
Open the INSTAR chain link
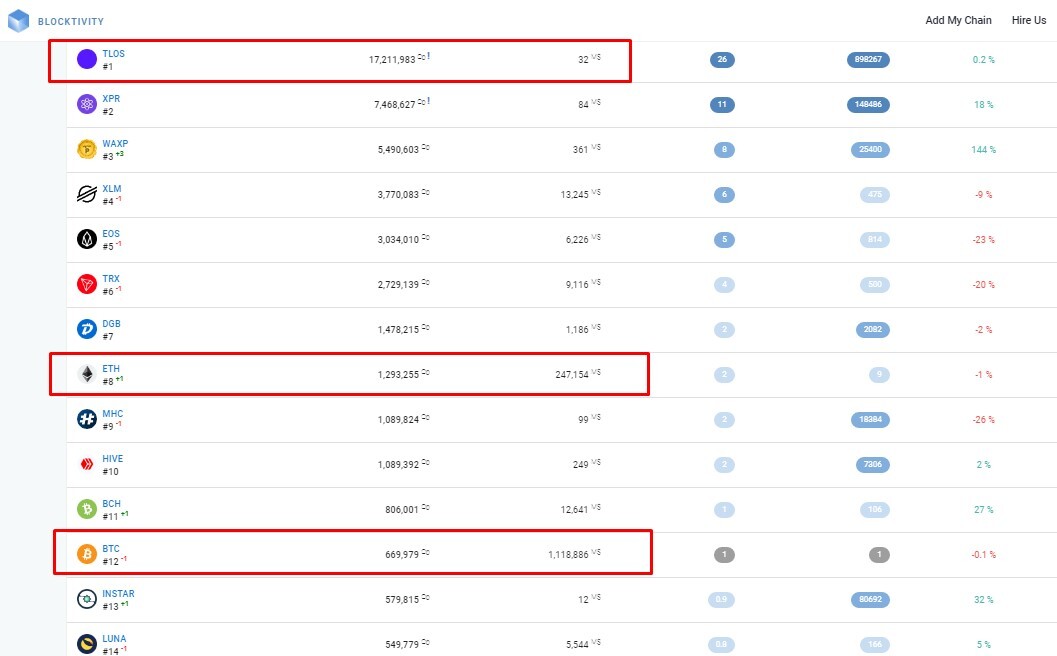[119, 594]
